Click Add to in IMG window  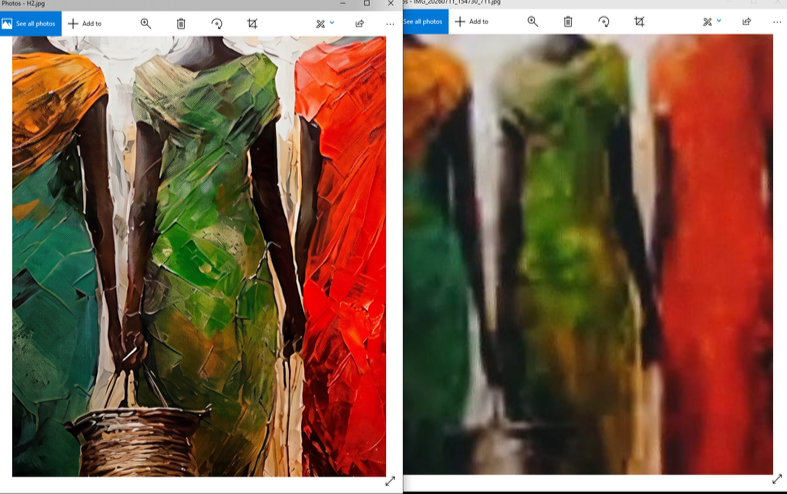(x=472, y=22)
